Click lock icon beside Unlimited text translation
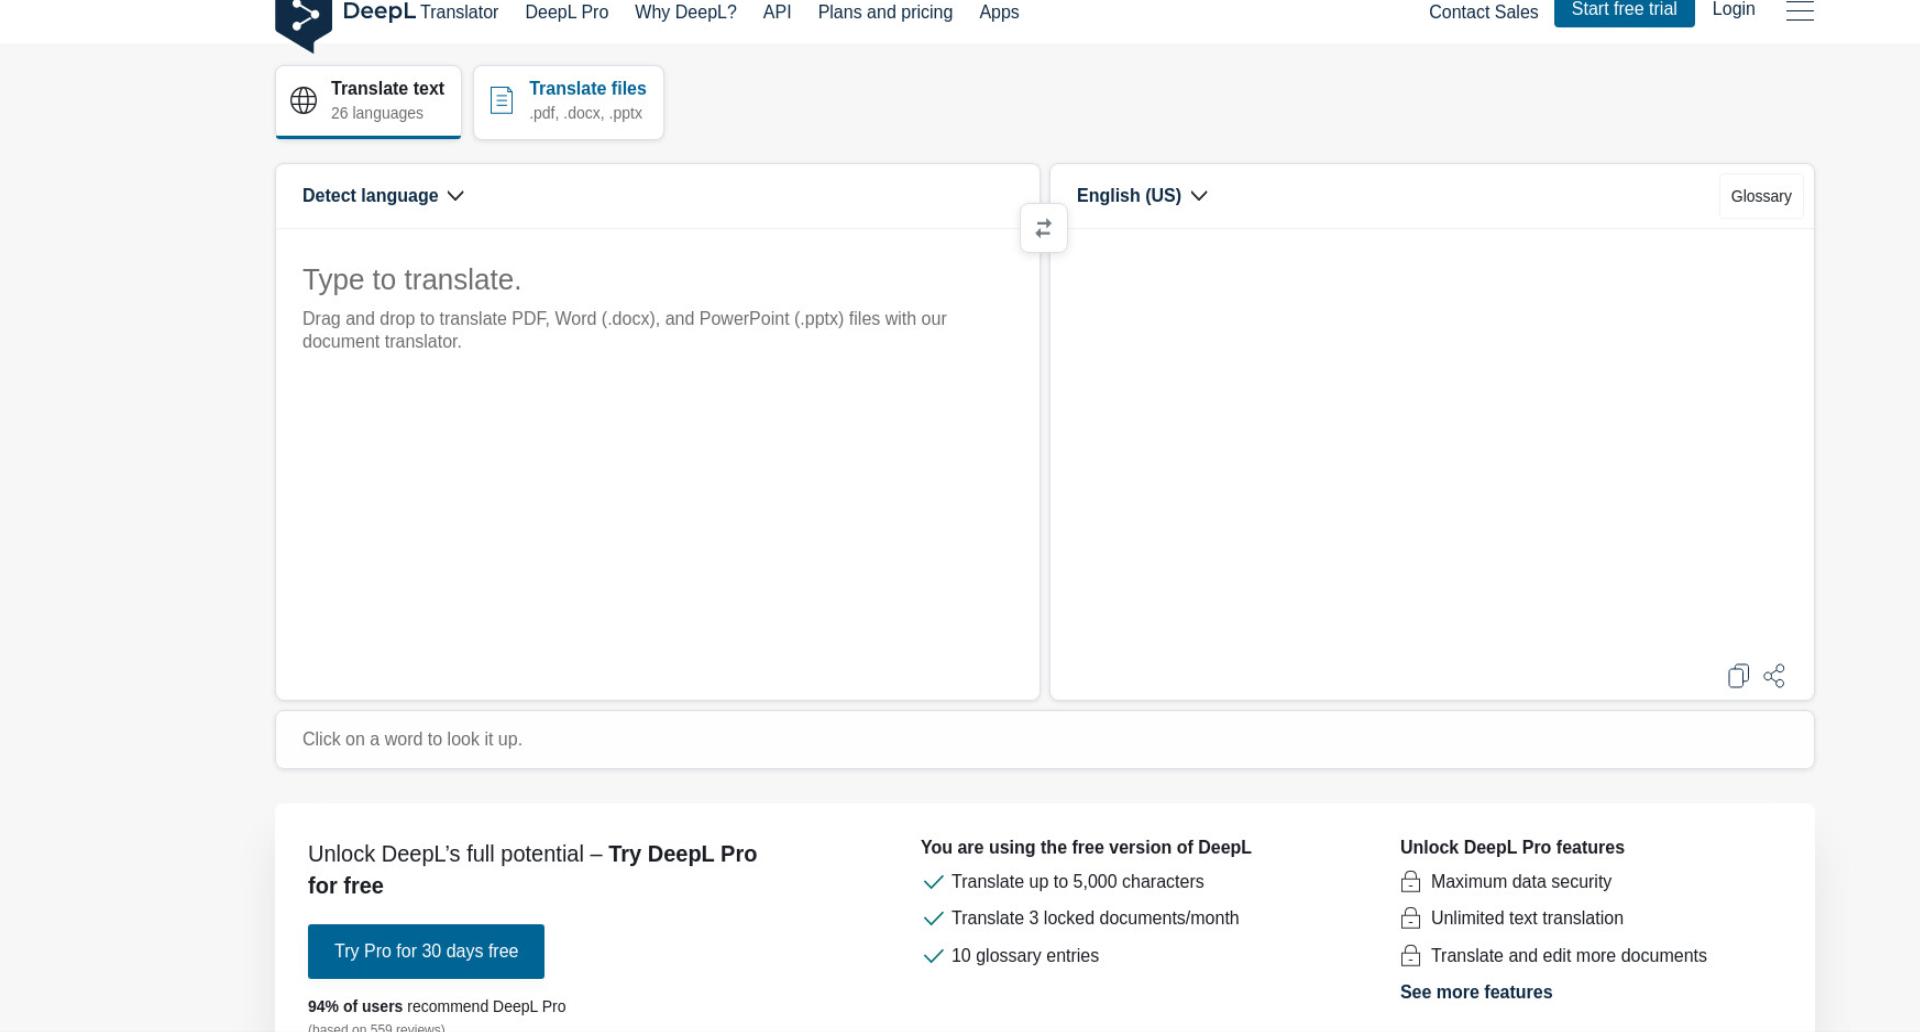 (1410, 918)
